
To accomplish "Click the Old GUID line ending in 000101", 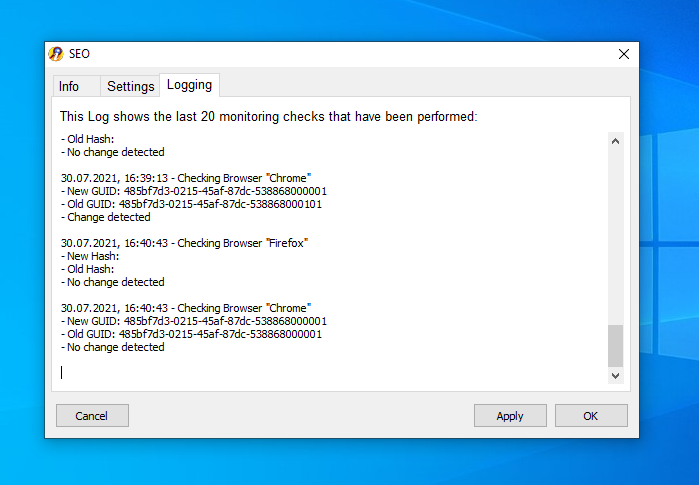I will (191, 204).
